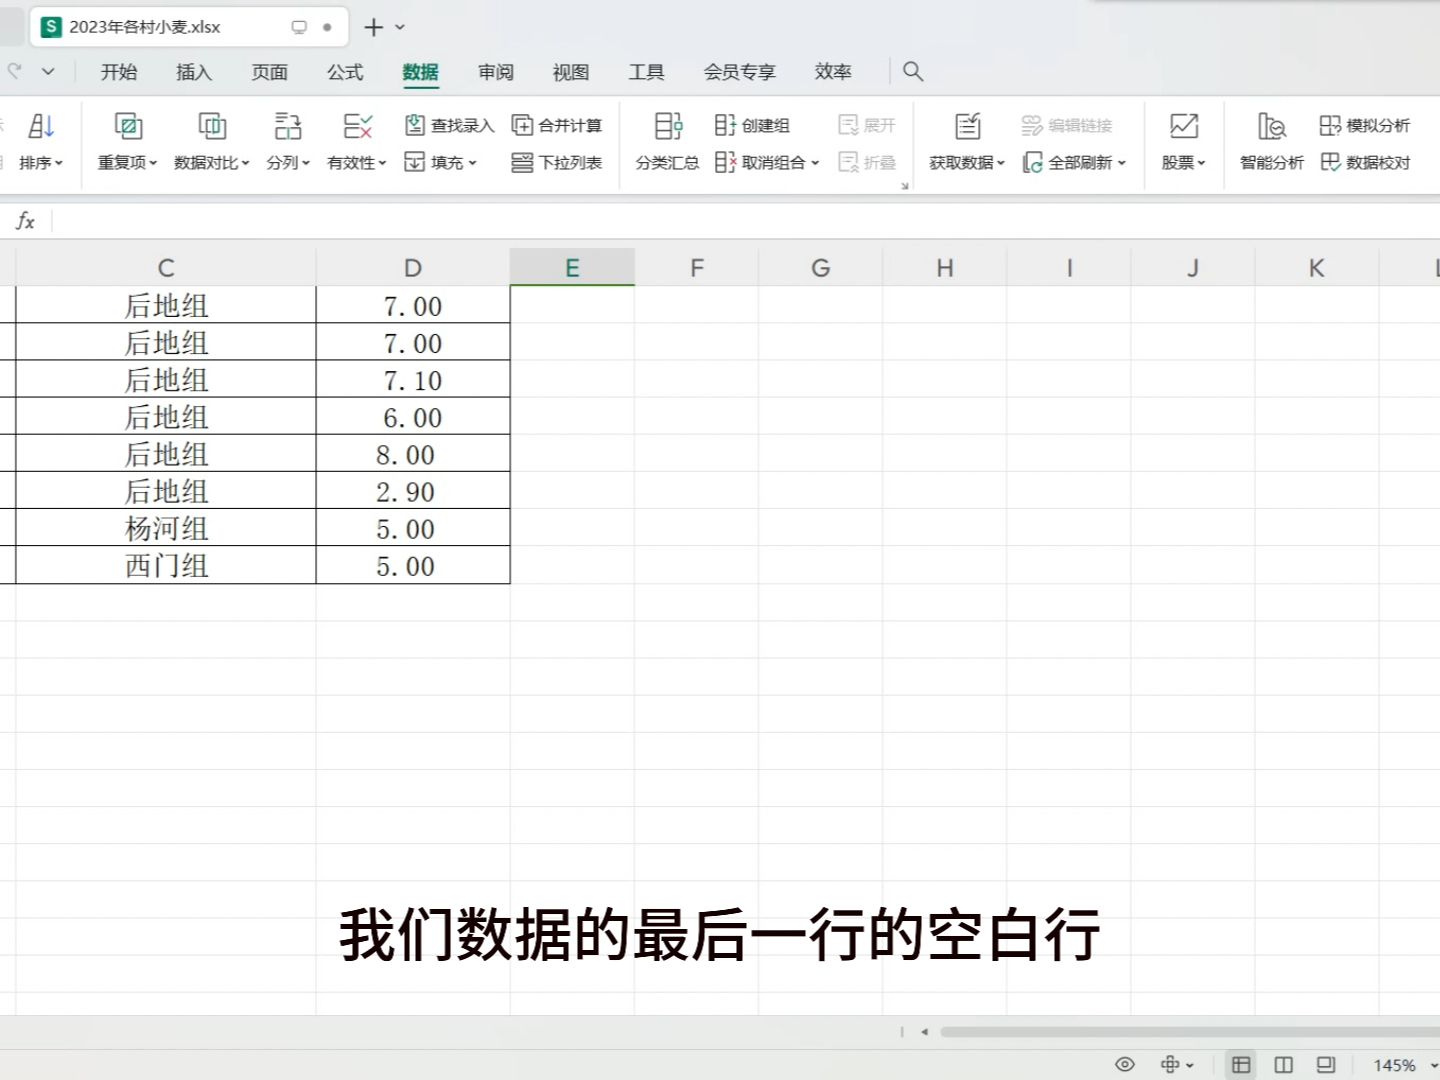
Task: Select the cell containing 杨河组
Action: (166, 528)
